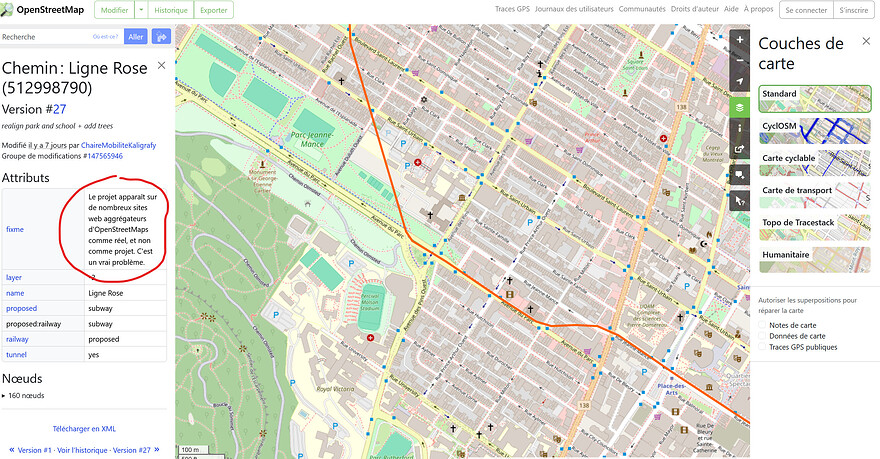This screenshot has width=880, height=459.
Task: Open the Aide menu item
Action: coord(731,9)
